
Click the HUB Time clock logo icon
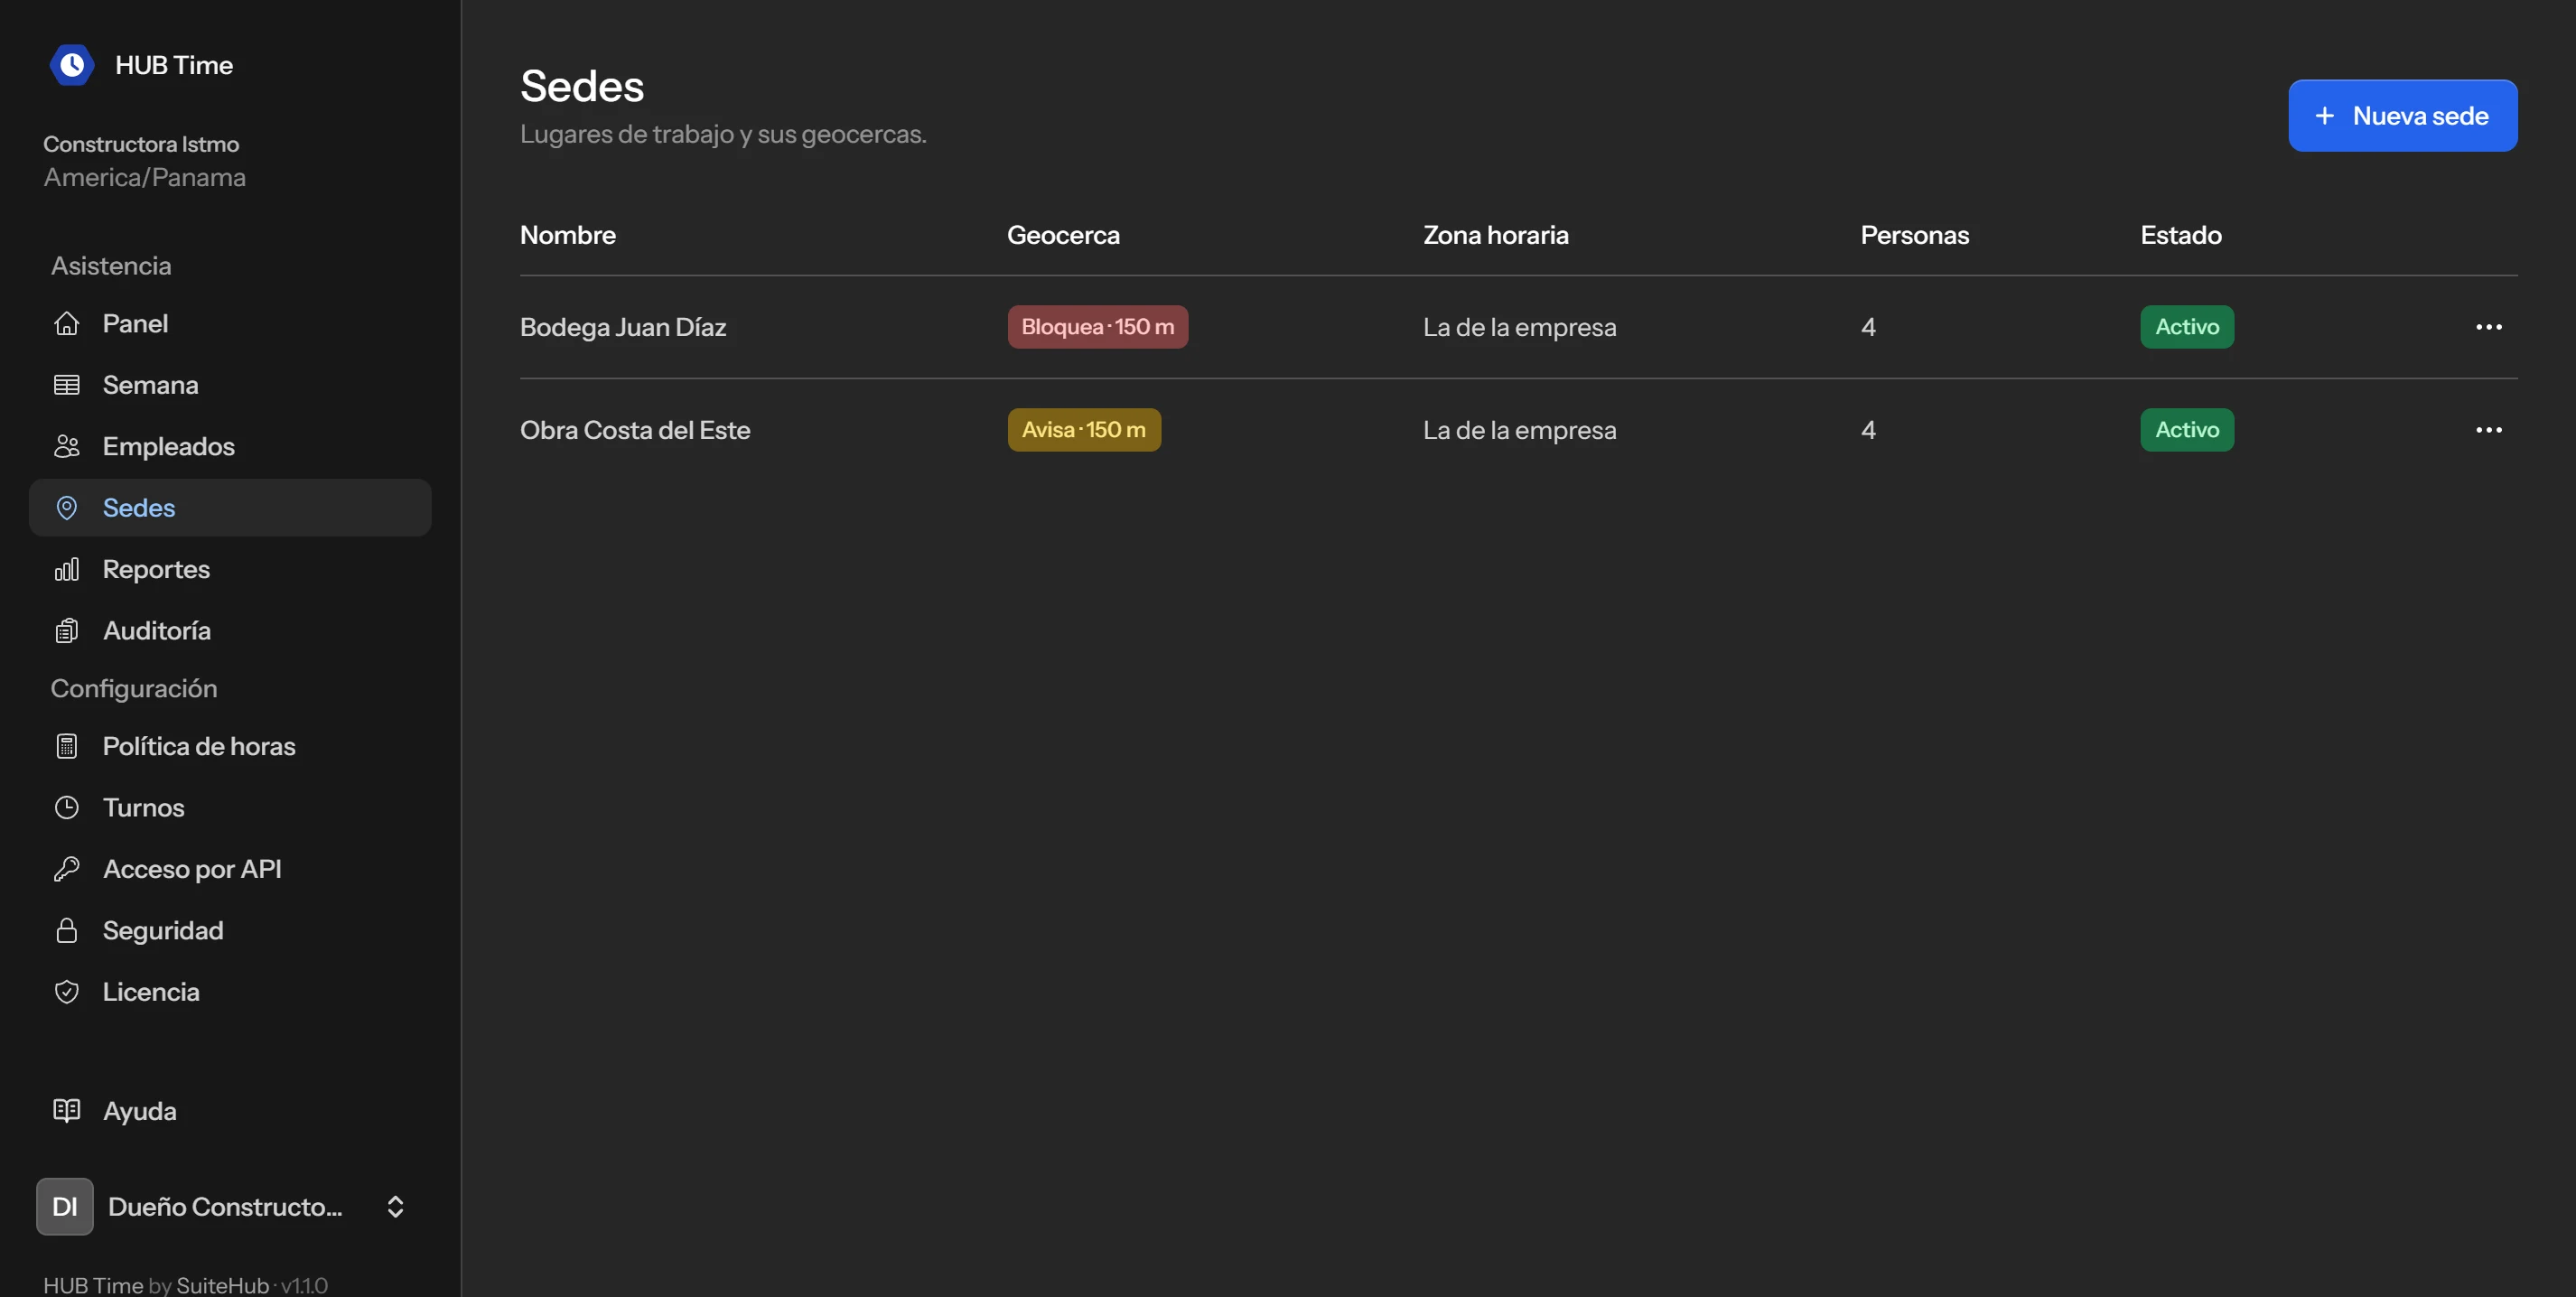point(72,65)
